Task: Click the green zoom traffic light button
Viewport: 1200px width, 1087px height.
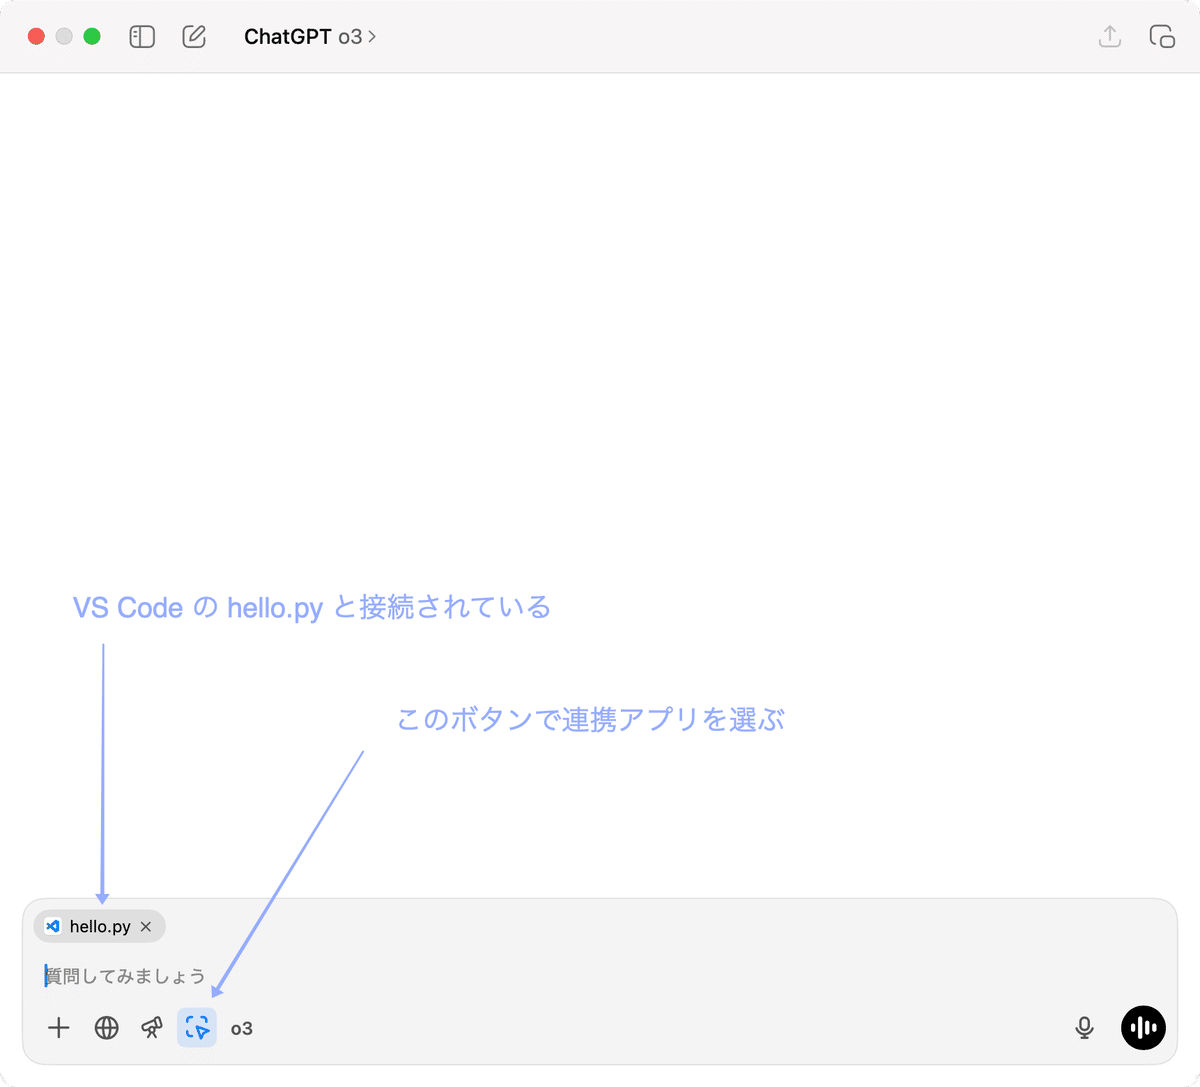Action: (x=92, y=36)
